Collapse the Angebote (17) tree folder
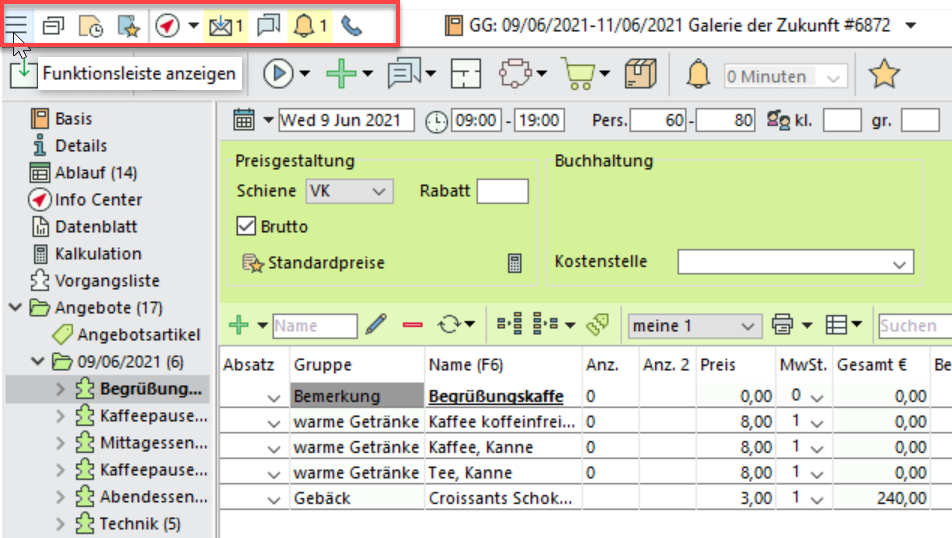 tap(16, 308)
